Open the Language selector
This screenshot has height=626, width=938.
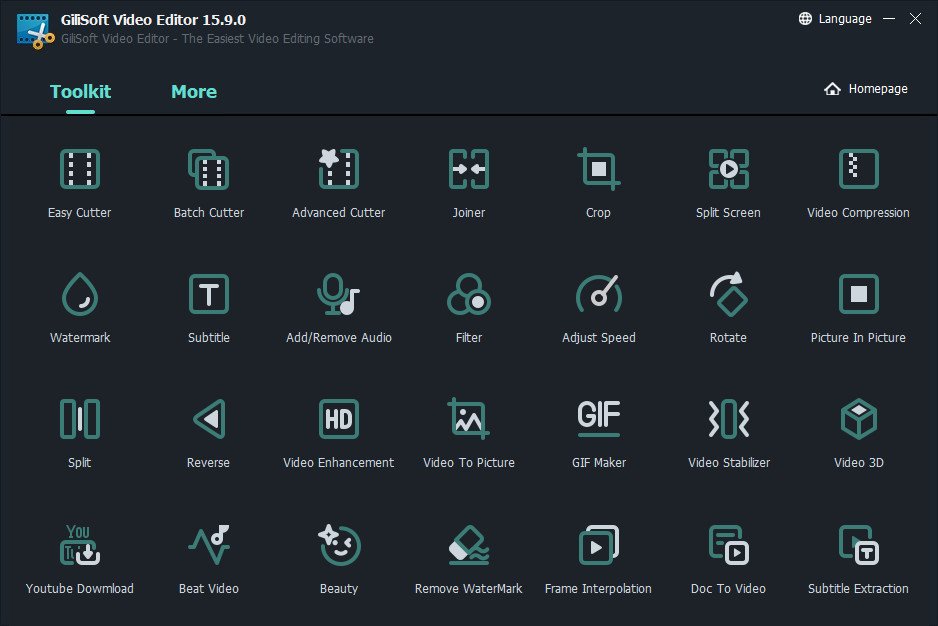click(835, 19)
